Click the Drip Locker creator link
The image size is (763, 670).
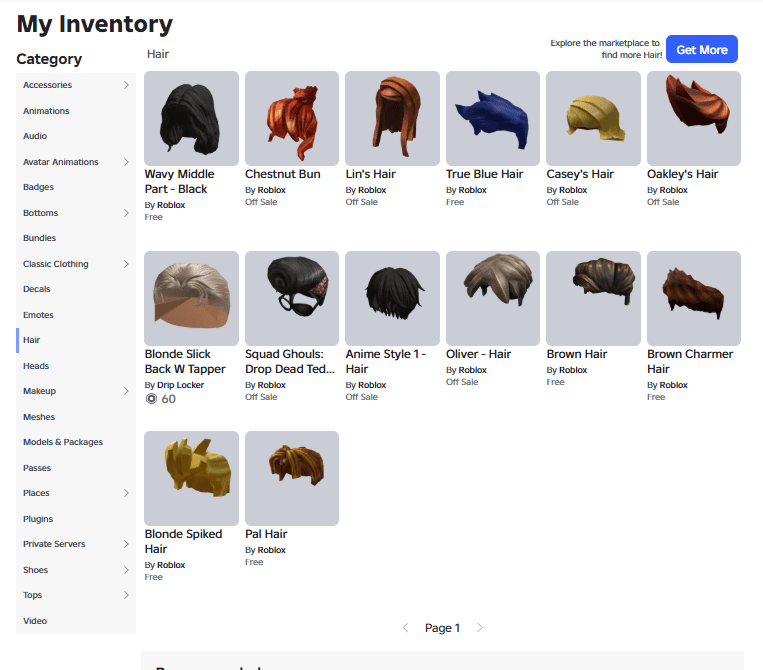[x=181, y=385]
